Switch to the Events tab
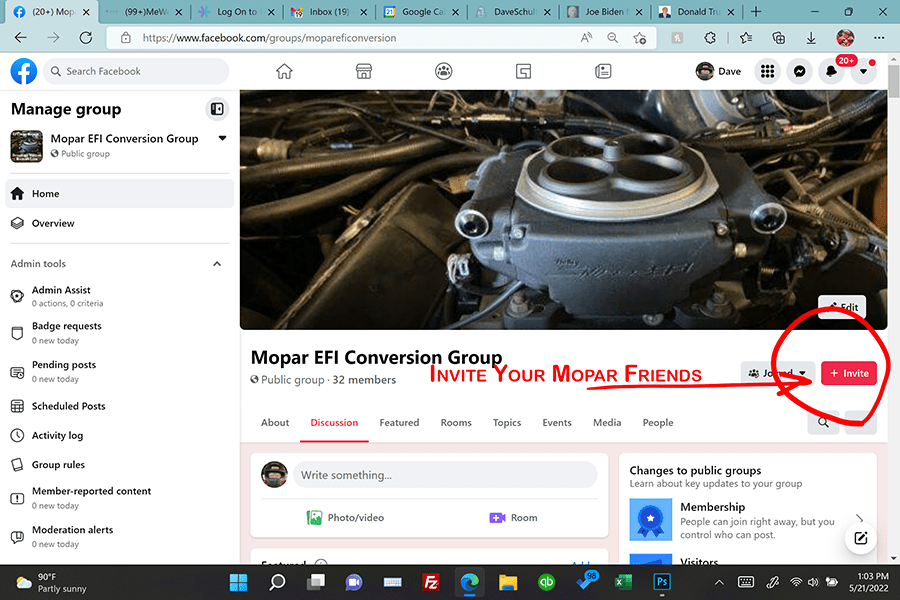900x600 pixels. pyautogui.click(x=557, y=423)
